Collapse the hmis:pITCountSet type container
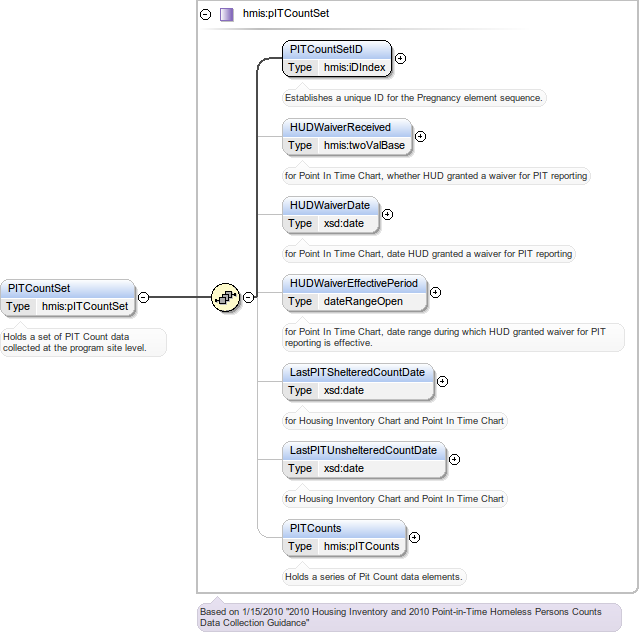 click(x=206, y=14)
